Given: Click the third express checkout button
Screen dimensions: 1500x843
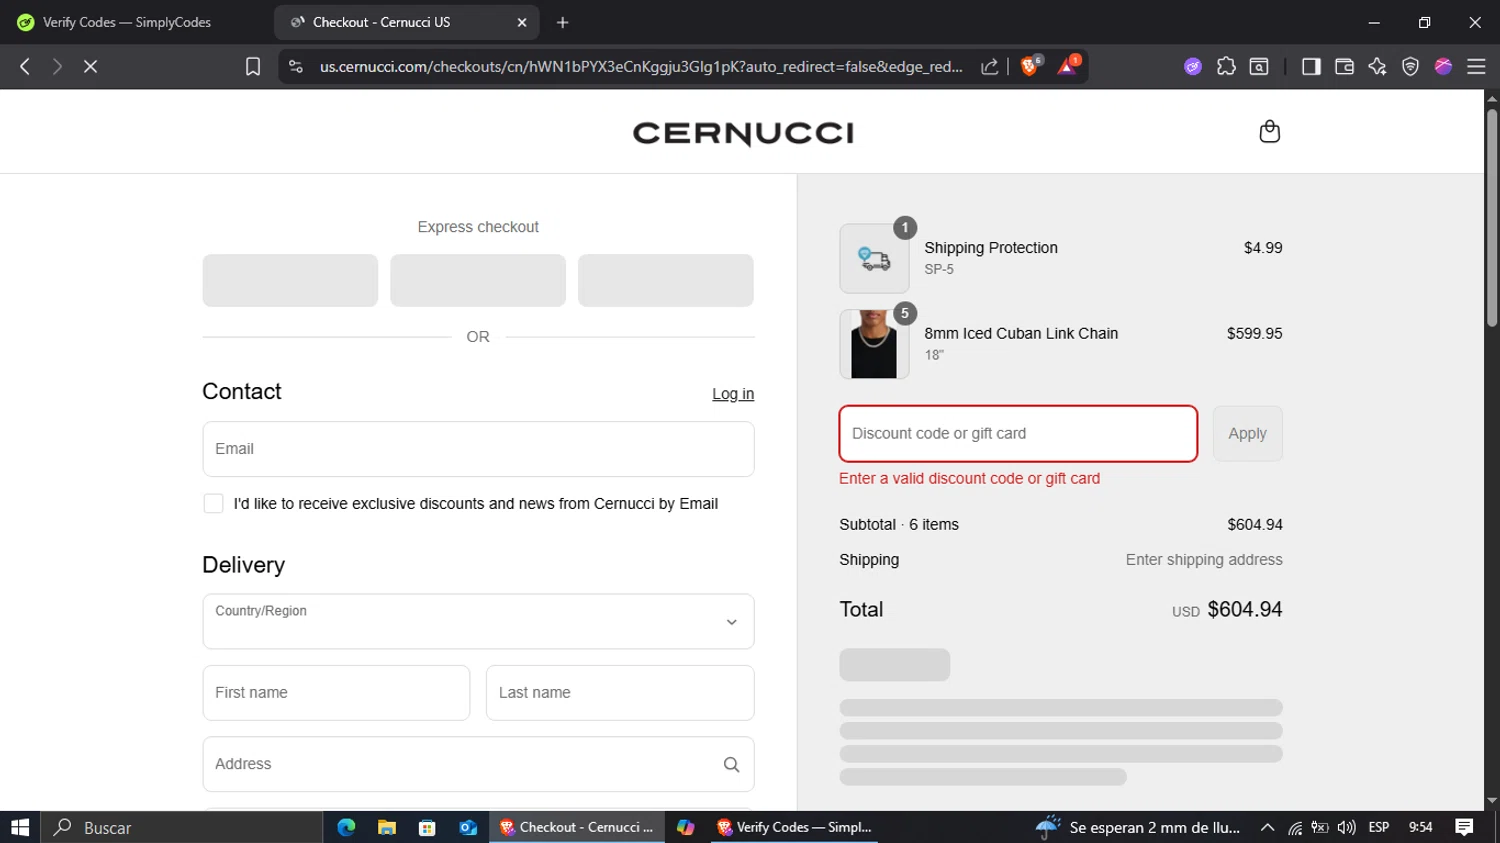Looking at the screenshot, I should 665,280.
